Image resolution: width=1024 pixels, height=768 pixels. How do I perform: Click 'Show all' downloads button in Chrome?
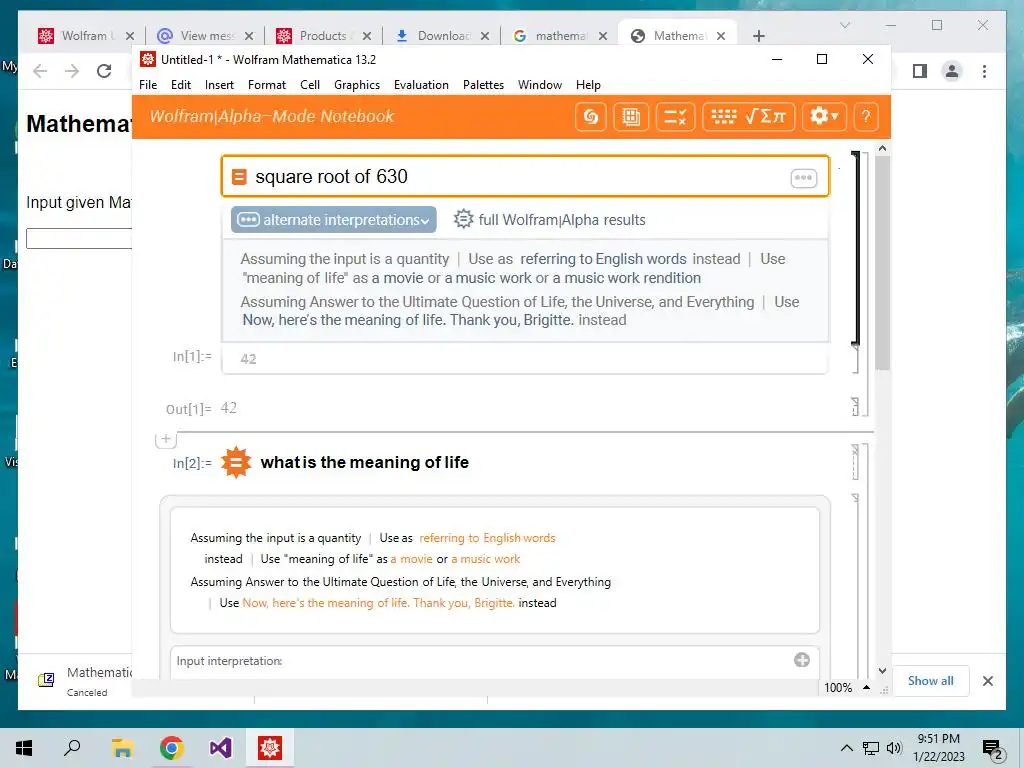(931, 680)
